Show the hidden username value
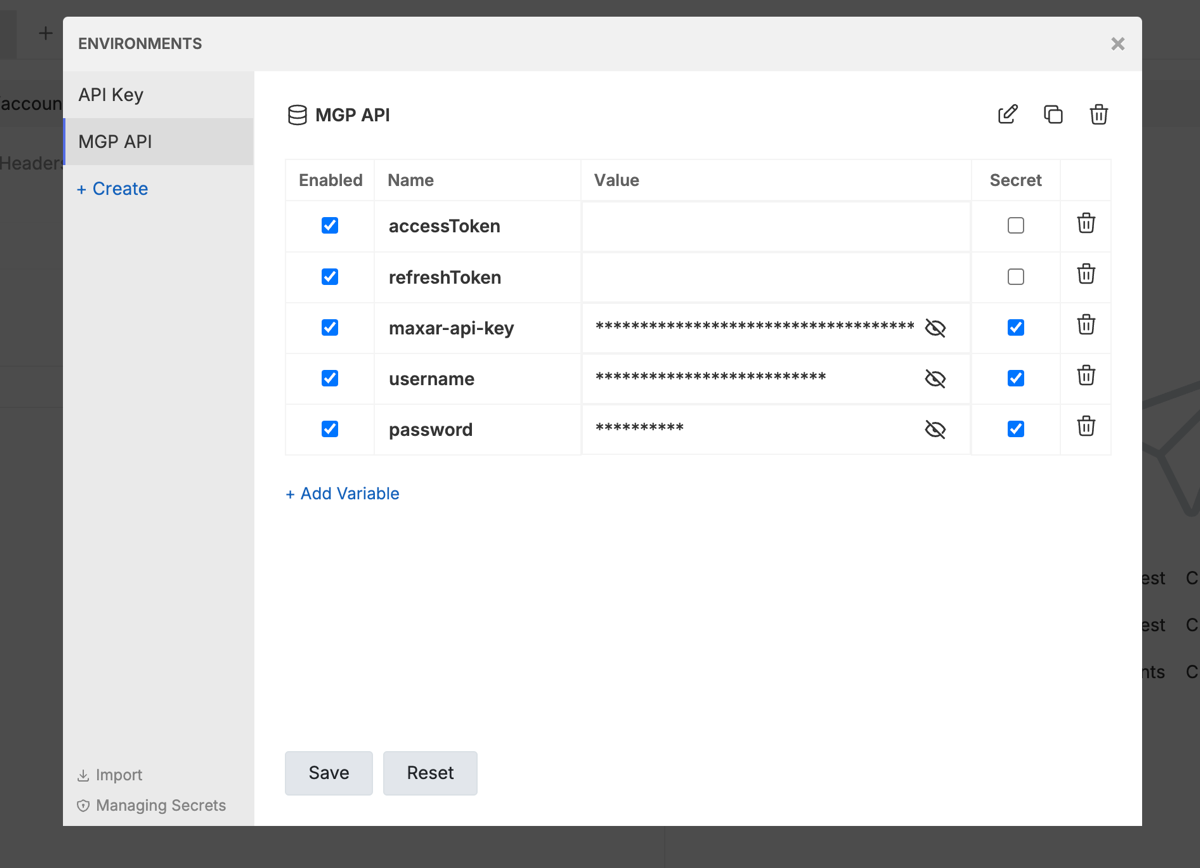The height and width of the screenshot is (868, 1200). coord(935,379)
